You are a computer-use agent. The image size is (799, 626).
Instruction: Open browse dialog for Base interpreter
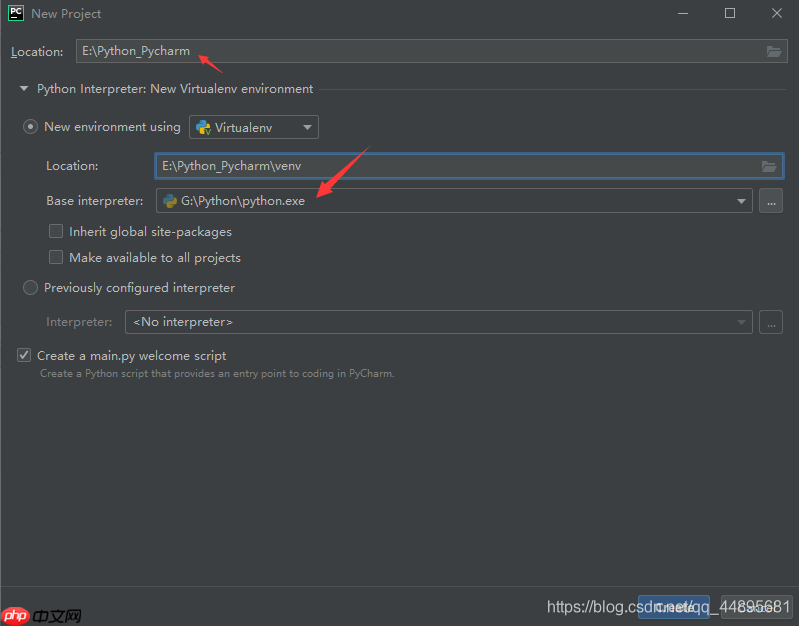[771, 201]
